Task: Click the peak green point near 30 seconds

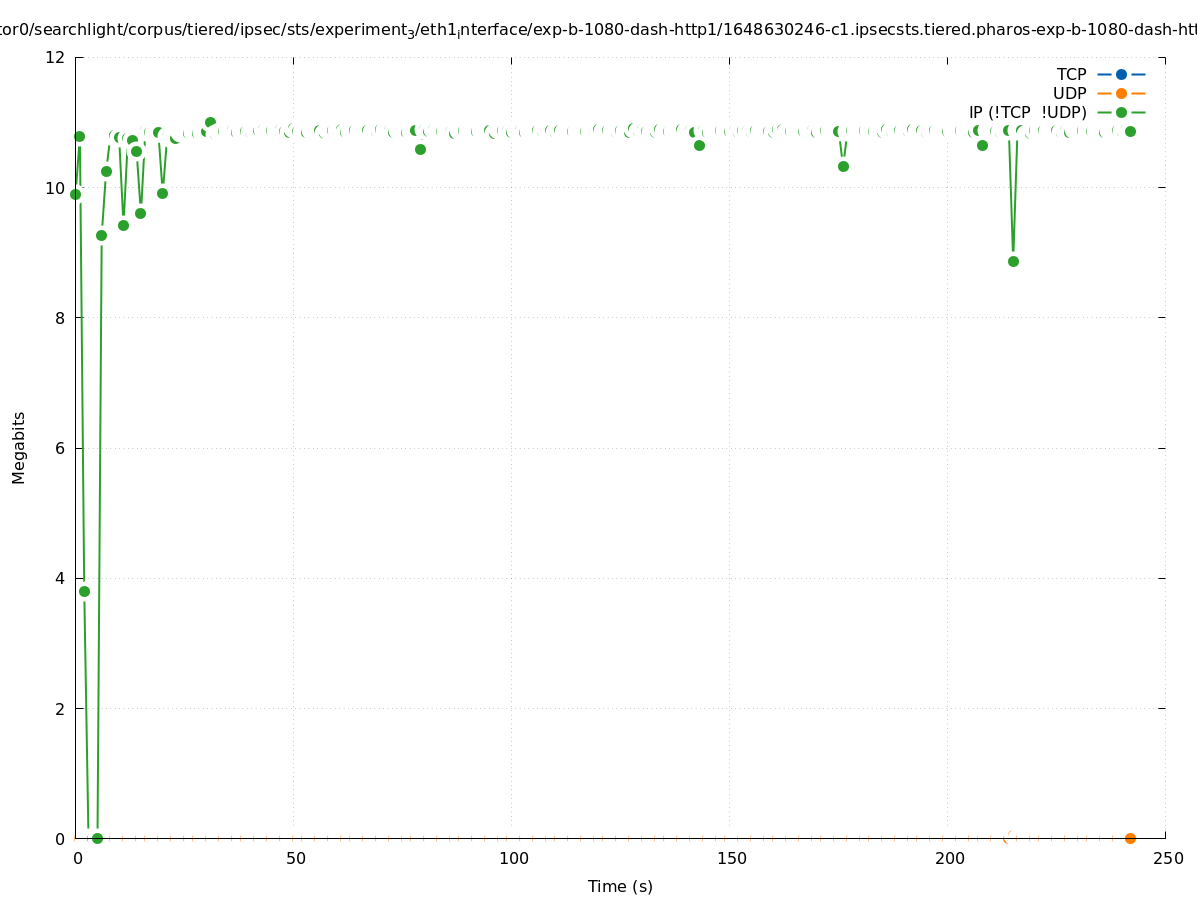Action: [x=210, y=122]
